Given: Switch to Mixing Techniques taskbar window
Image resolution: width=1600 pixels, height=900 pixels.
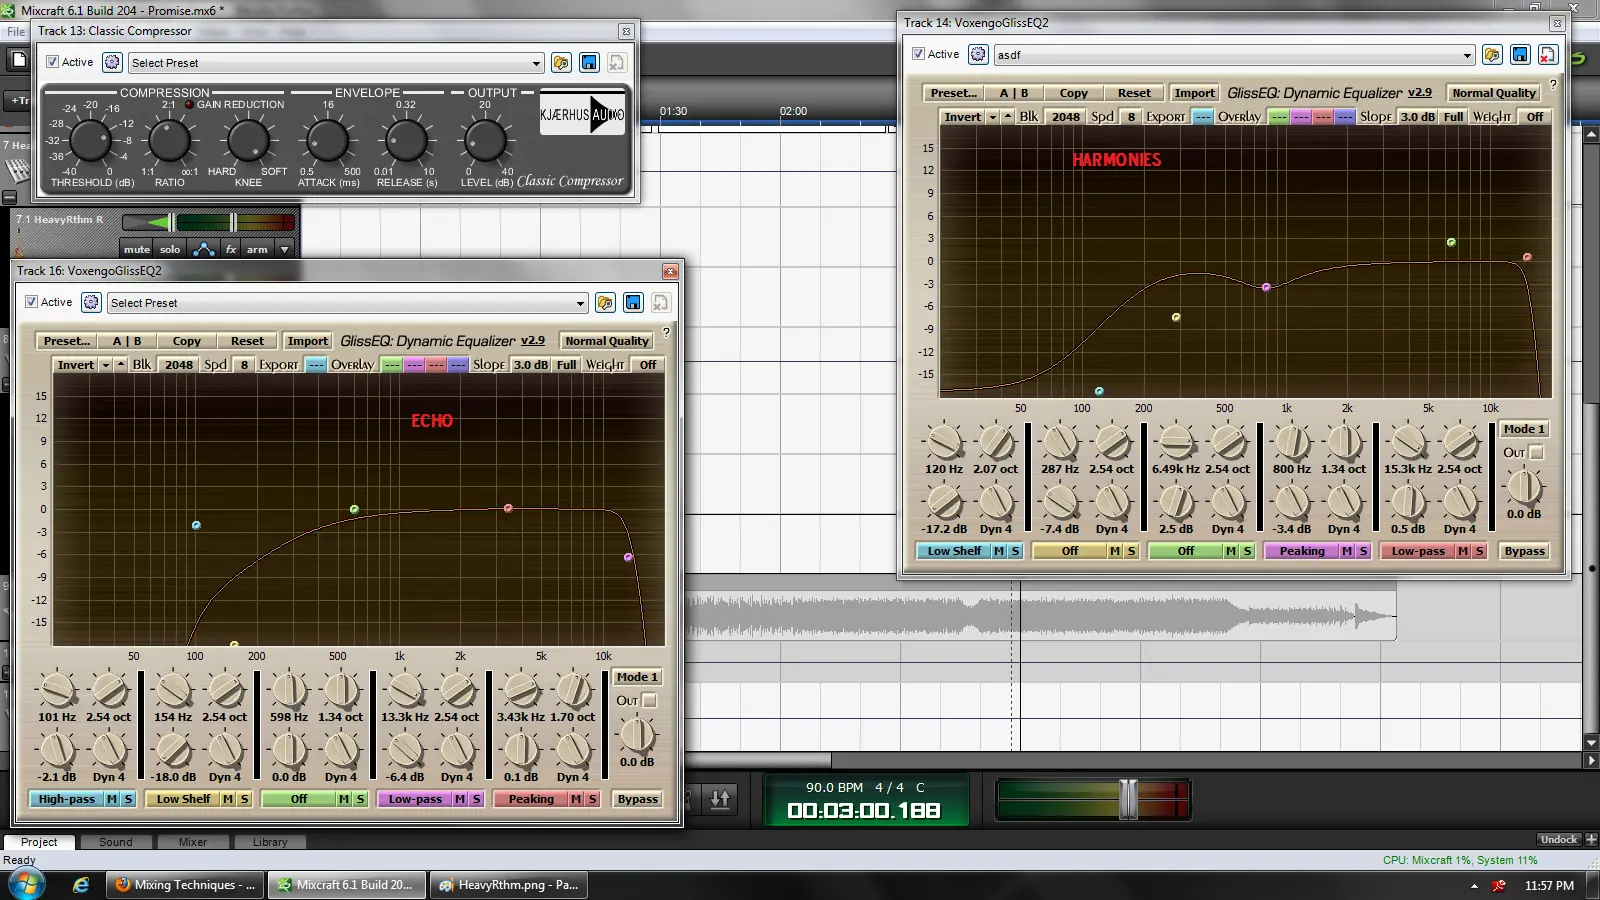Looking at the screenshot, I should 185,885.
